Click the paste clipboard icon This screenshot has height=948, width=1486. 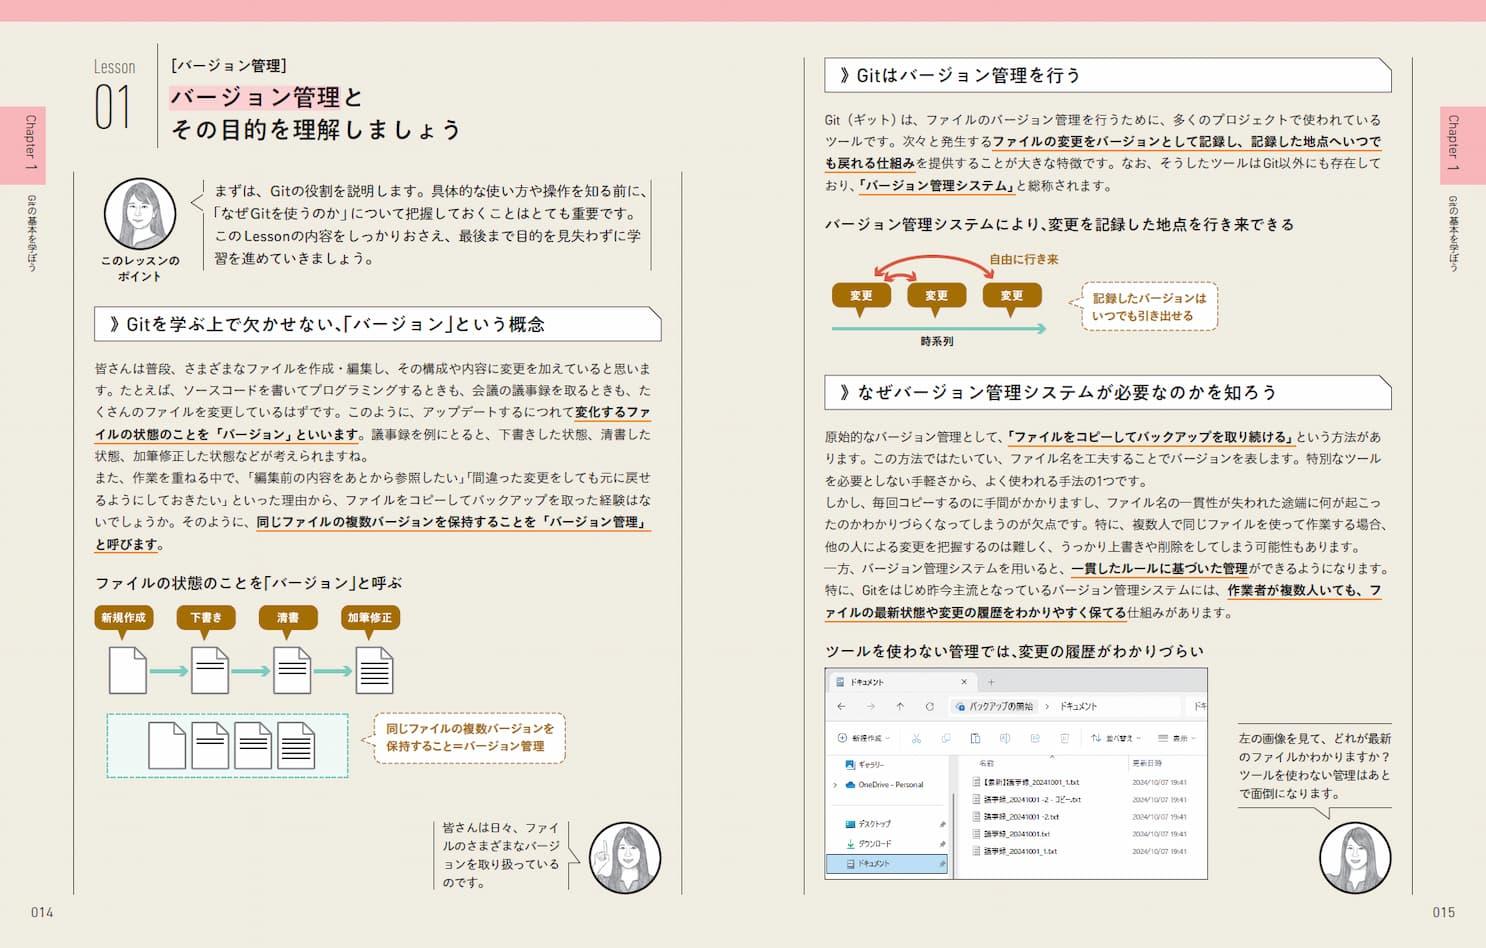click(975, 738)
